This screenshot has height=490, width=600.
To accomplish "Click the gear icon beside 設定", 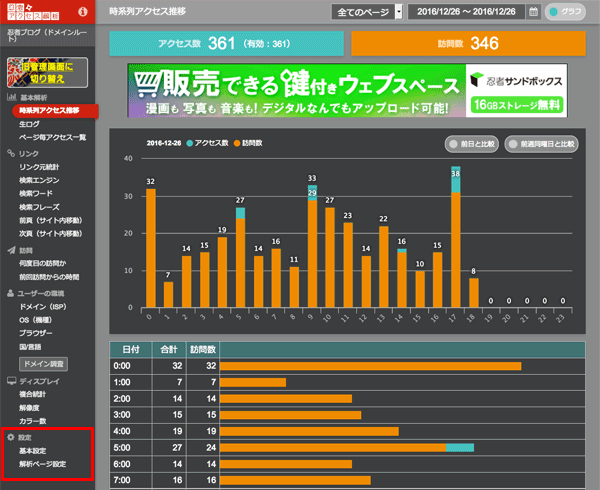I will [11, 437].
